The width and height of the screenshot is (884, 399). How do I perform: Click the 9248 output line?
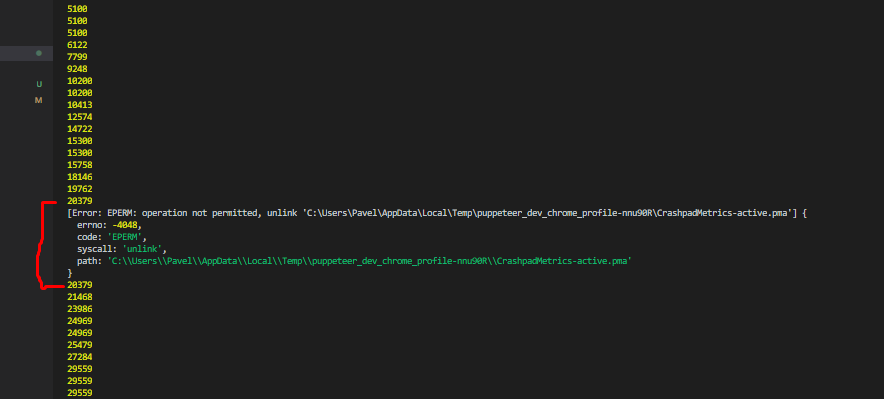point(77,69)
